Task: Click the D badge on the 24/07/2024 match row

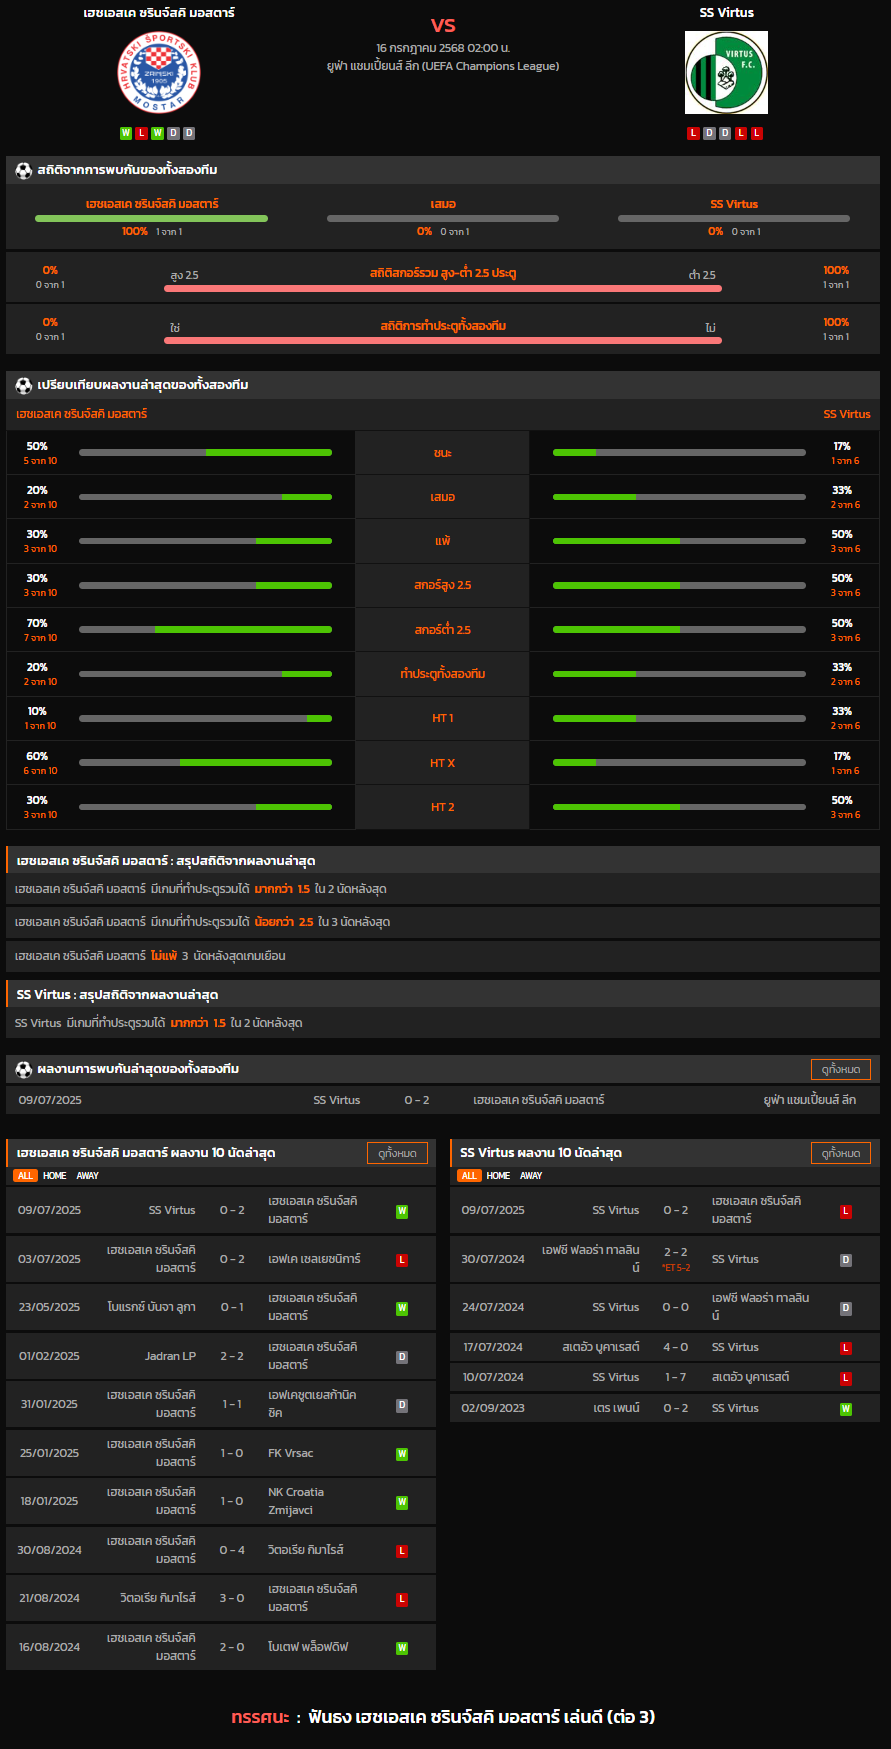Action: [x=846, y=1308]
